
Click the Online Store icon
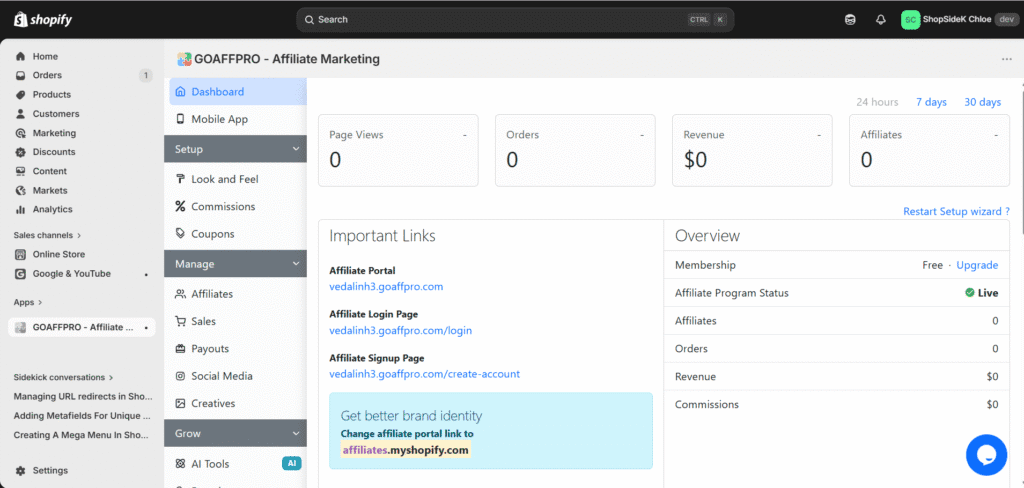[x=20, y=254]
